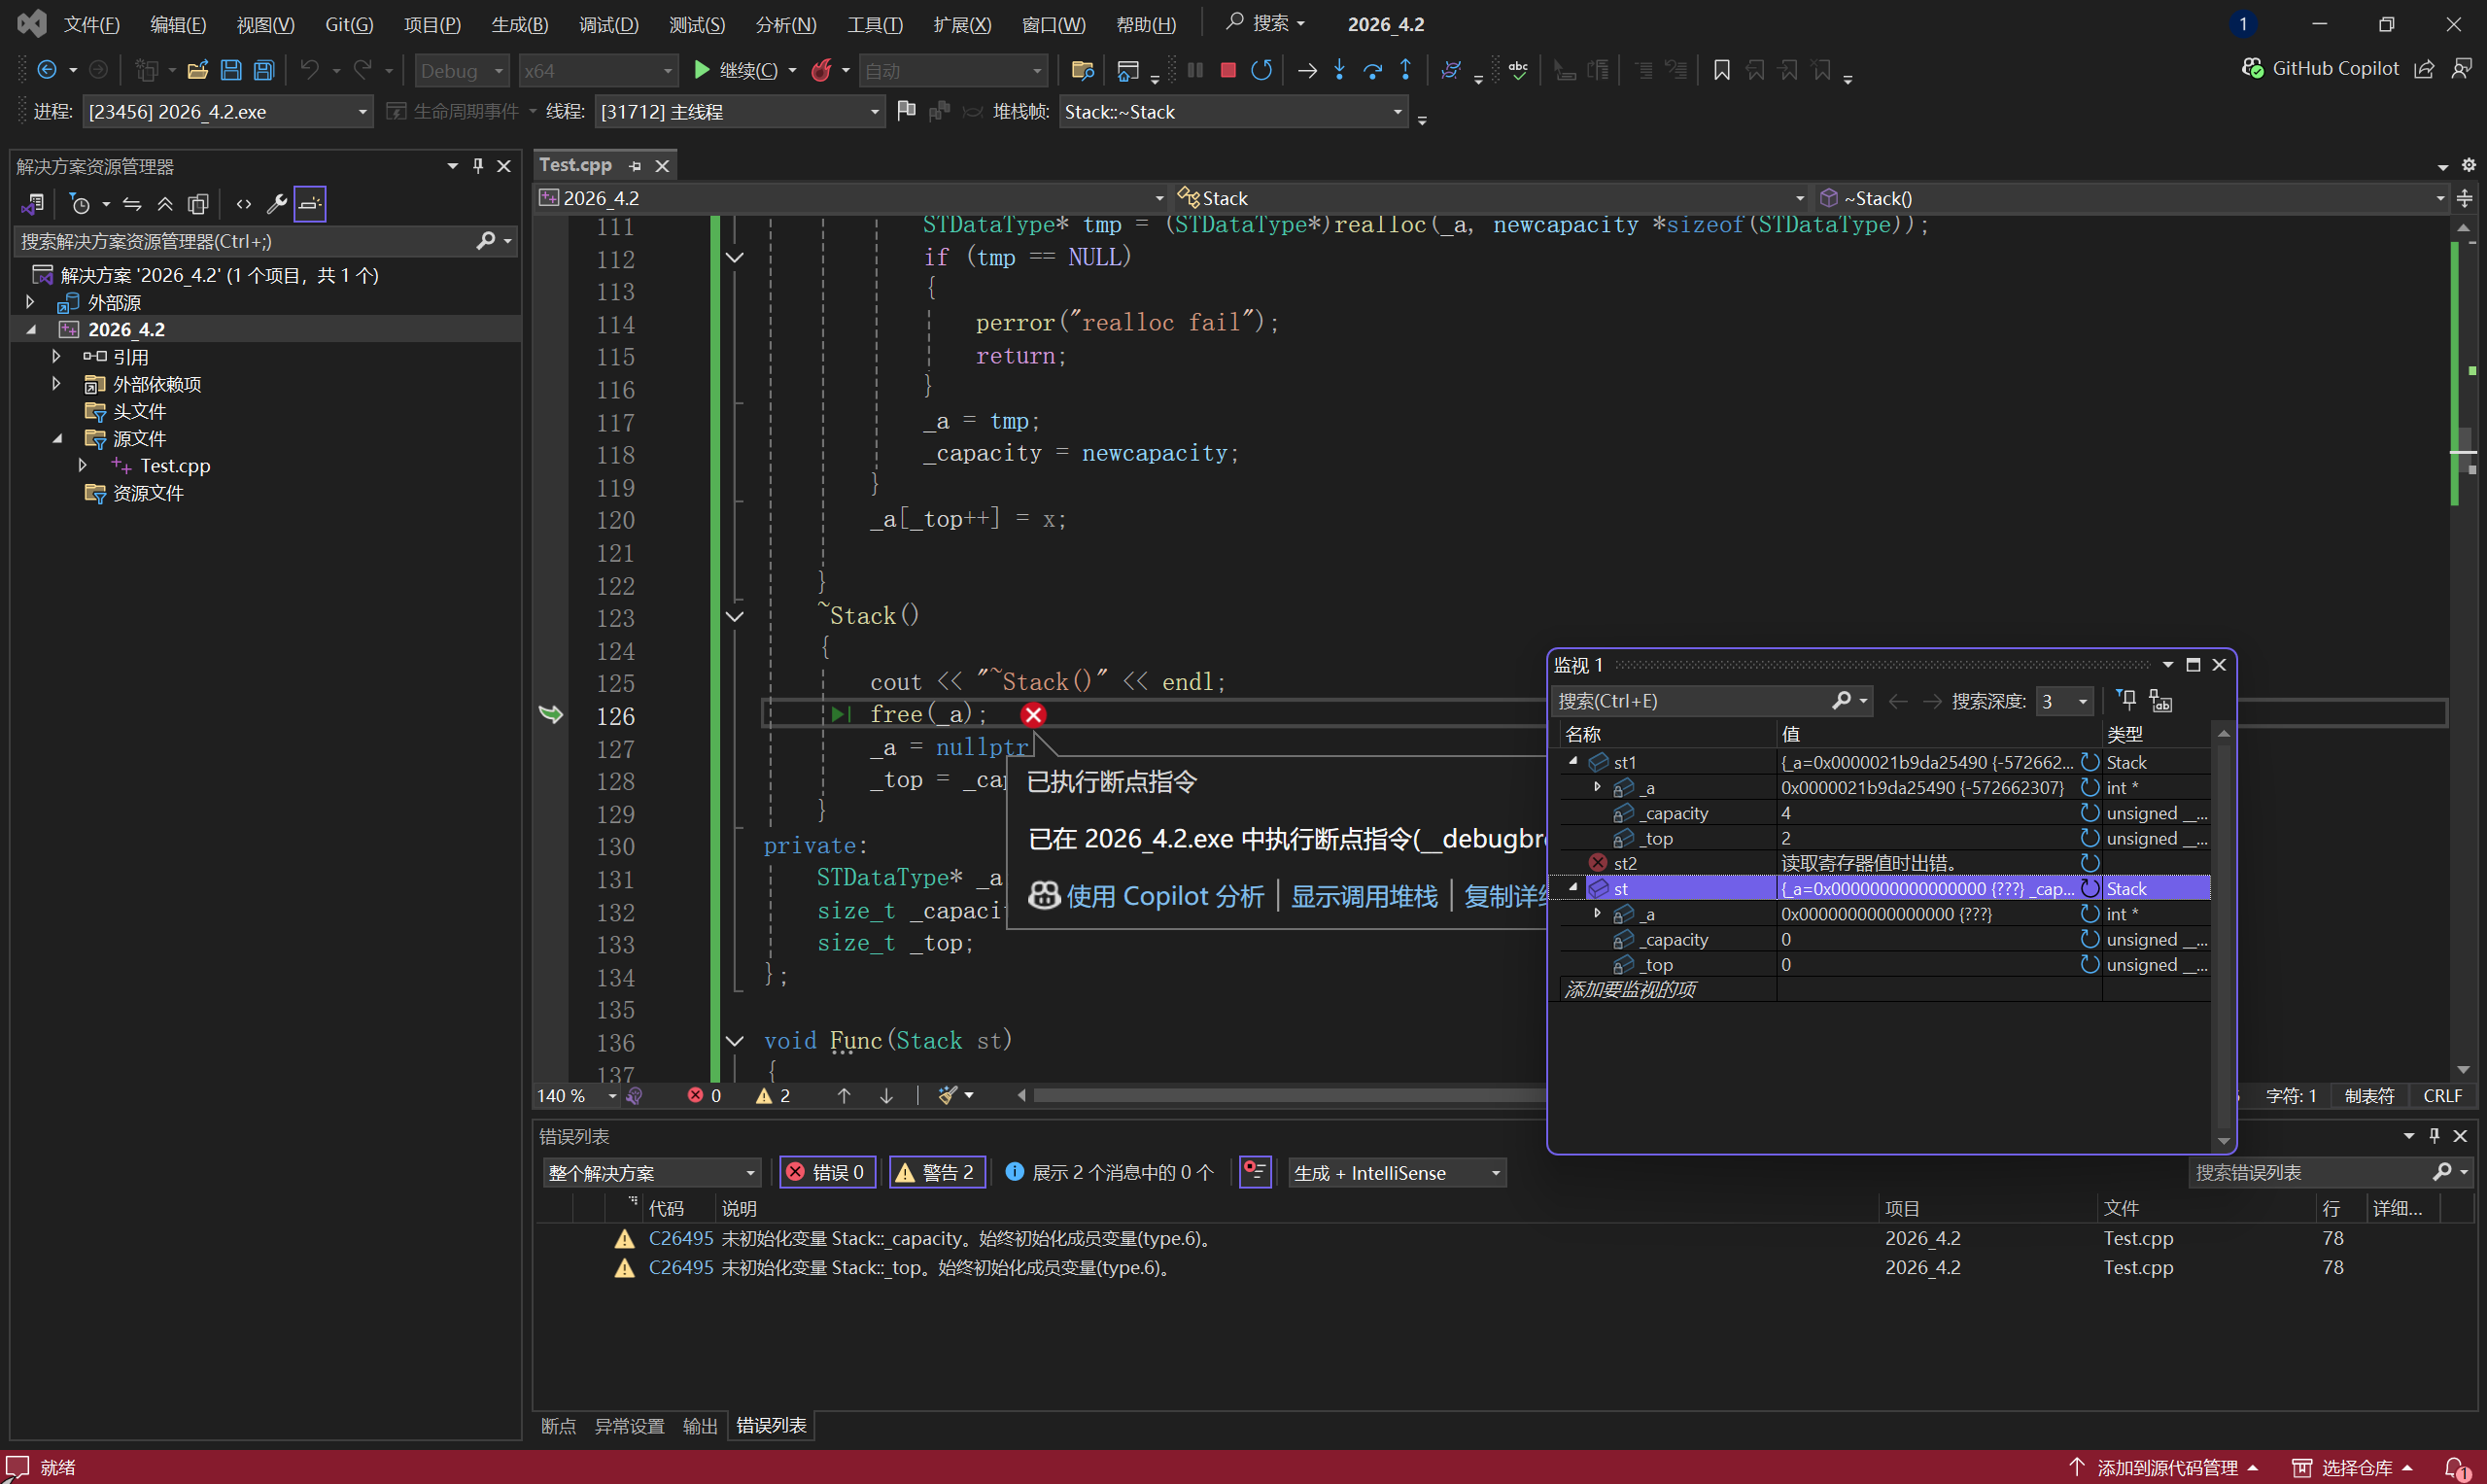
Task: Click the Collapse All icon in Solution Explorer
Action: (x=165, y=205)
